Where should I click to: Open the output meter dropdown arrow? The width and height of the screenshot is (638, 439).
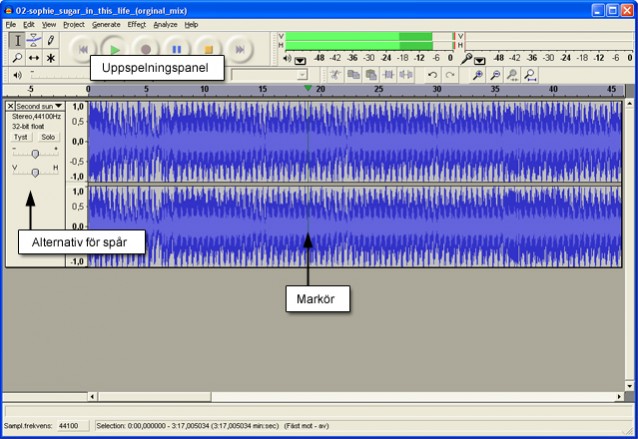pos(300,61)
